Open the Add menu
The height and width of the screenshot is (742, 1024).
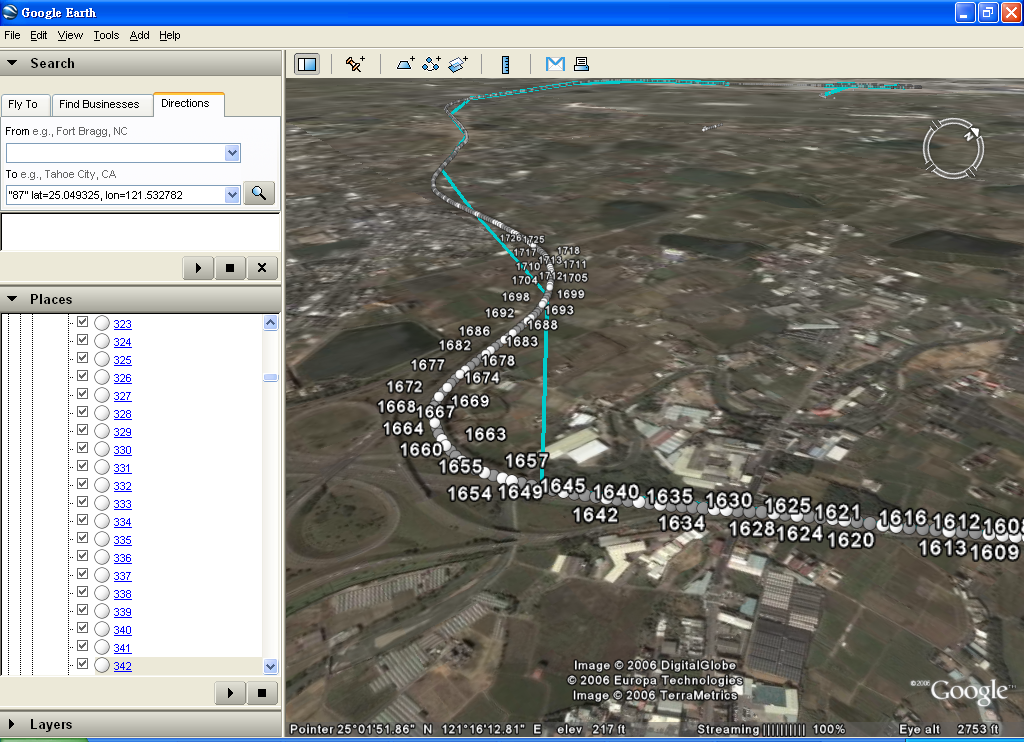pyautogui.click(x=139, y=35)
